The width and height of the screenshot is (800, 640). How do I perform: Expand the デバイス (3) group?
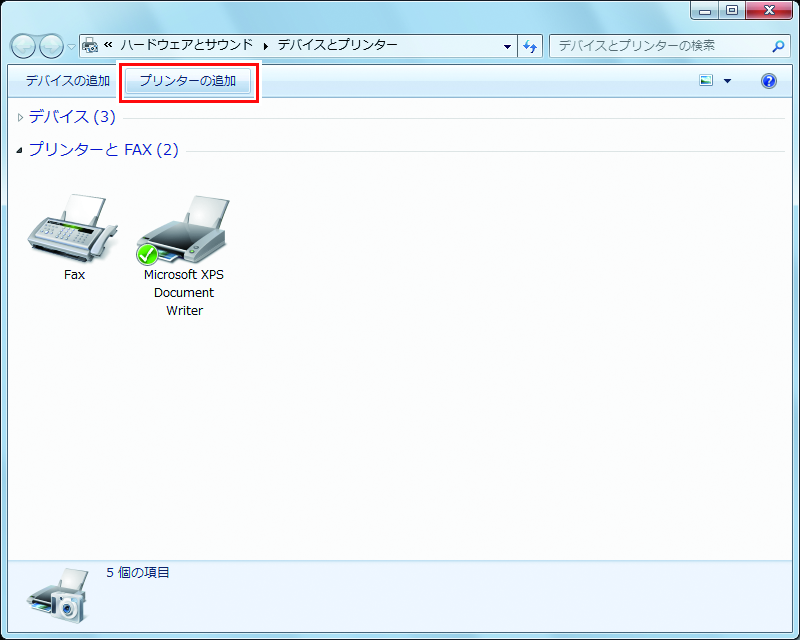[21, 118]
